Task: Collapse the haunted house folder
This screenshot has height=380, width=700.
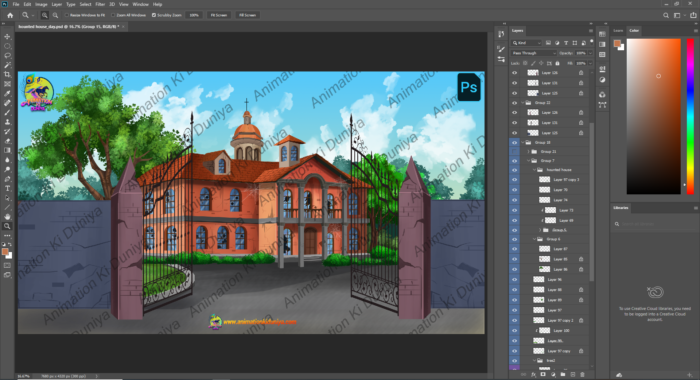Action: coord(534,170)
